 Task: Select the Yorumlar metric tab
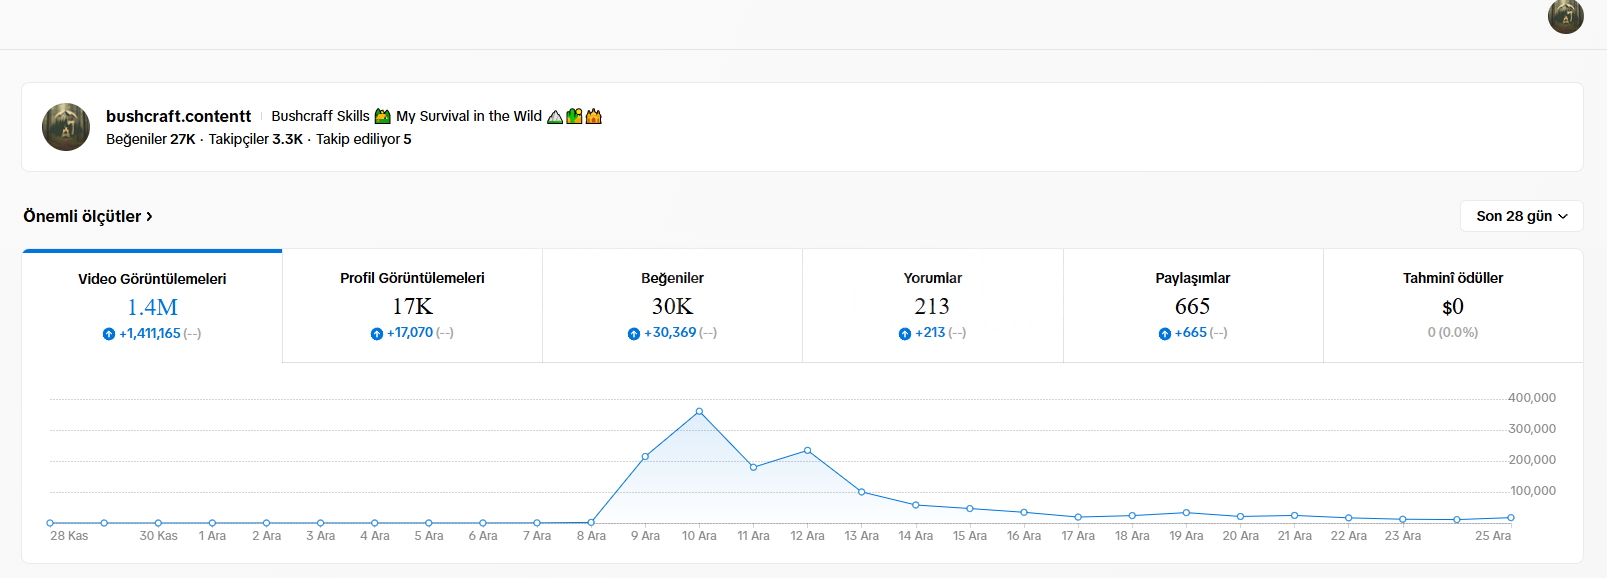[x=933, y=306]
